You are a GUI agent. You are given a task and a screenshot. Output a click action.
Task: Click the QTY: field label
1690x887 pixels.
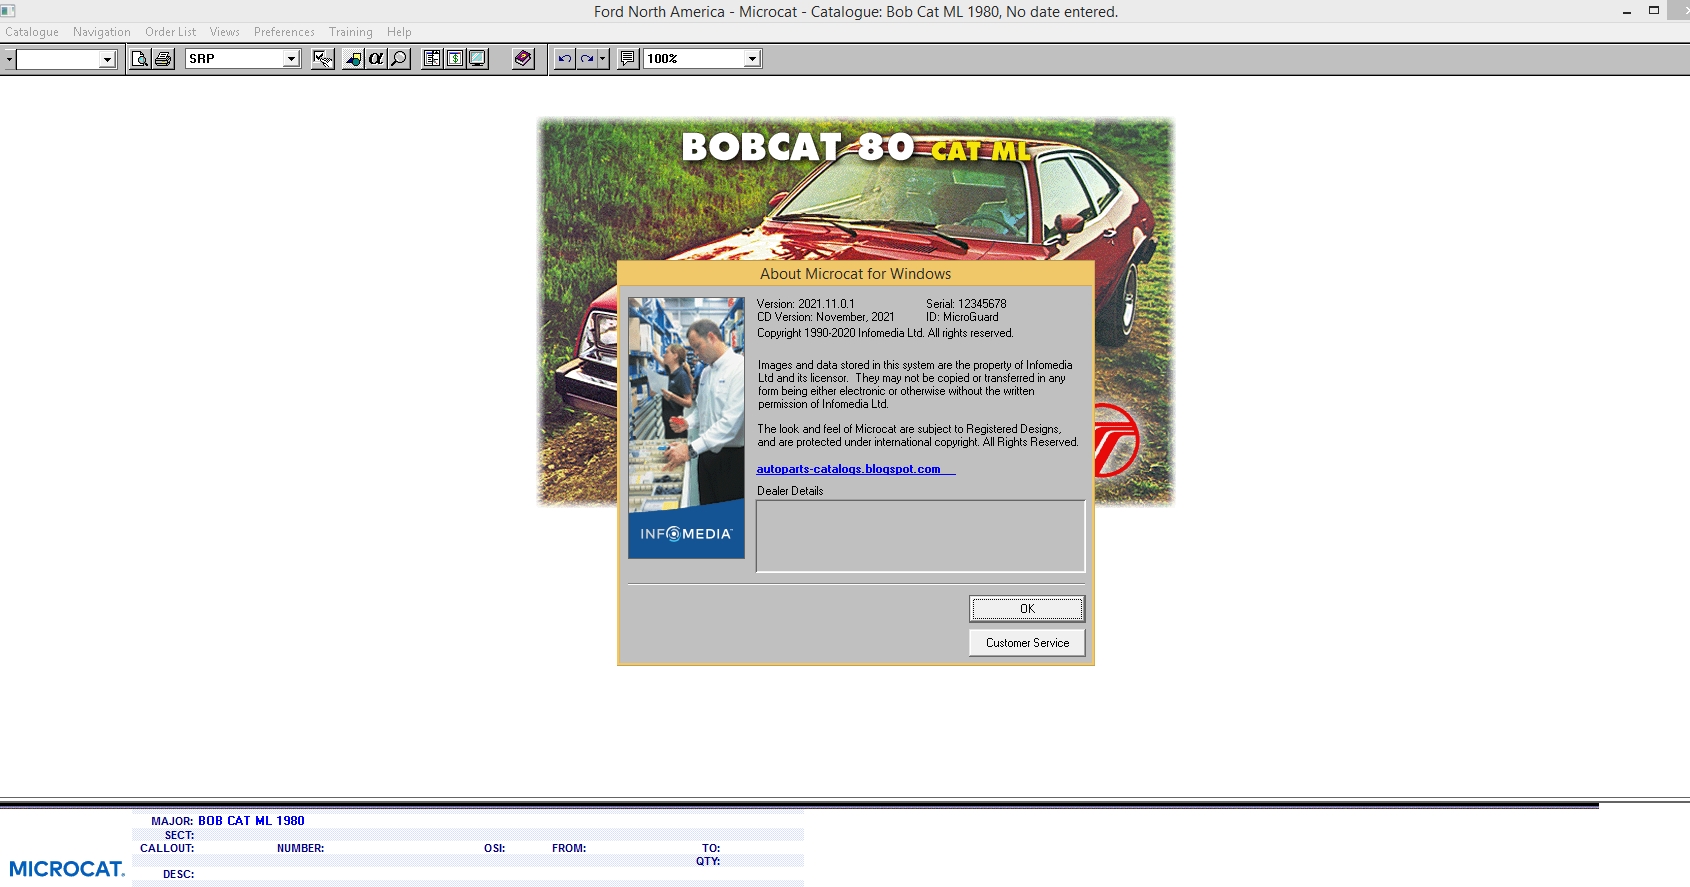[708, 861]
